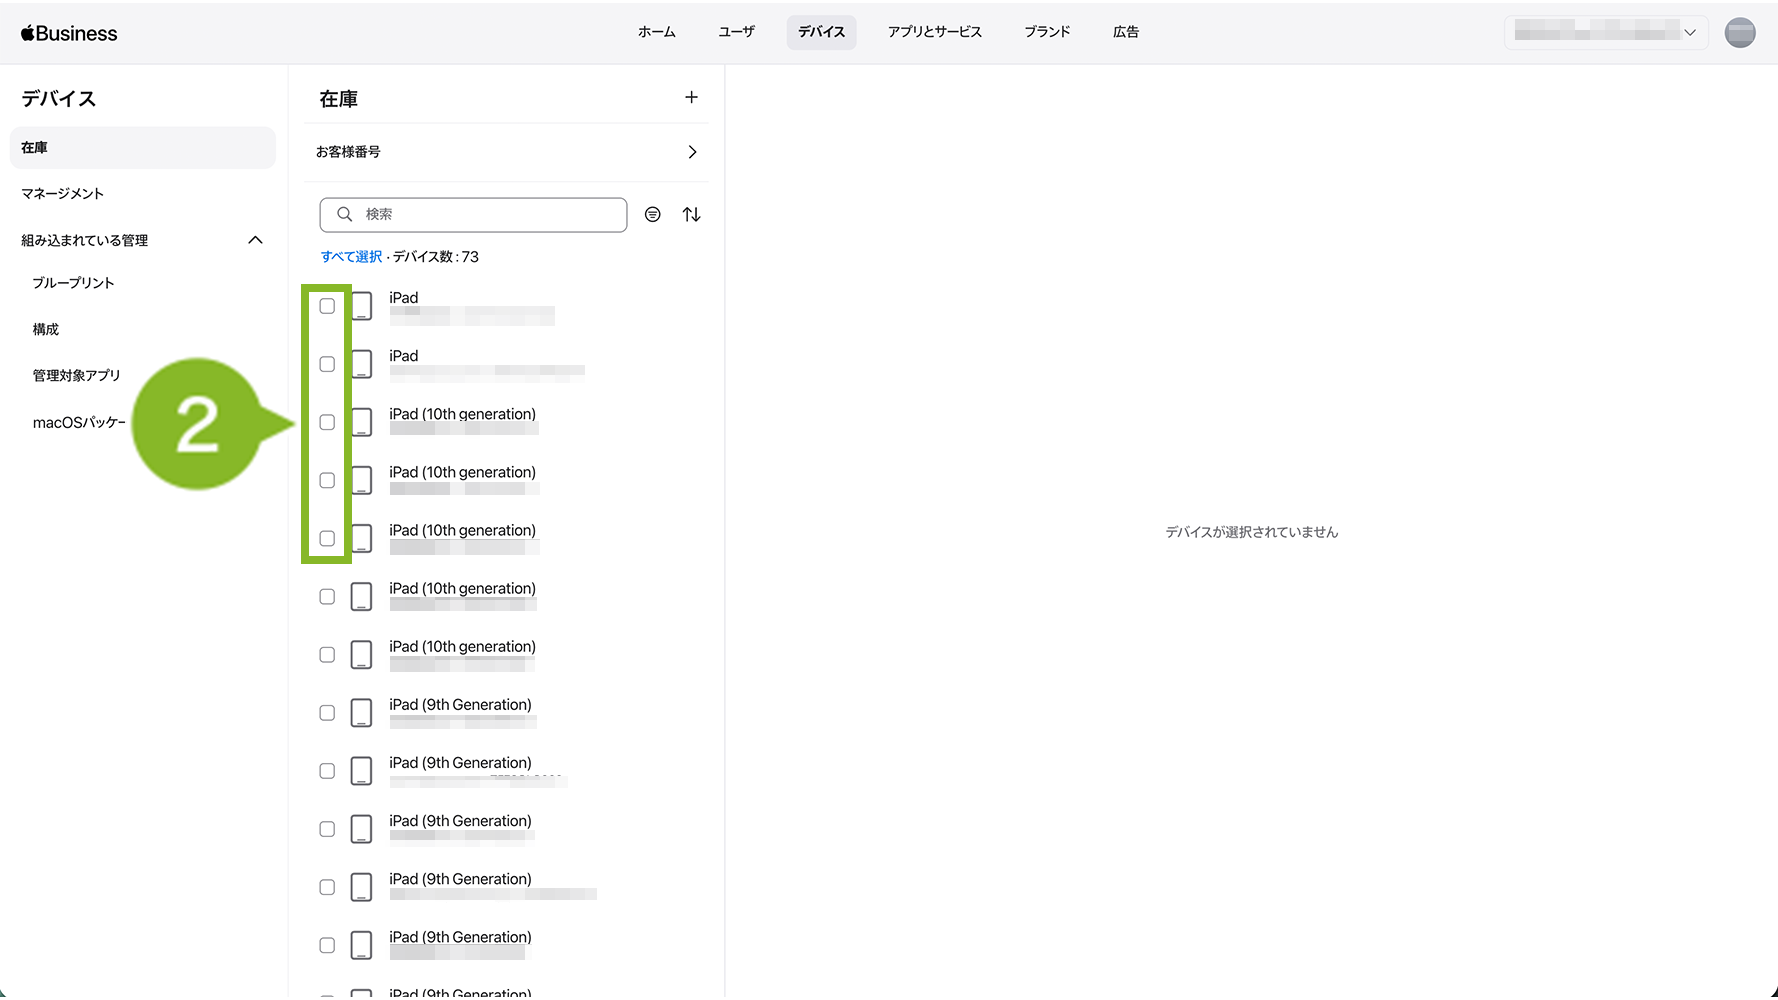This screenshot has height=1000, width=1778.
Task: Open the user profile avatar
Action: point(1740,32)
